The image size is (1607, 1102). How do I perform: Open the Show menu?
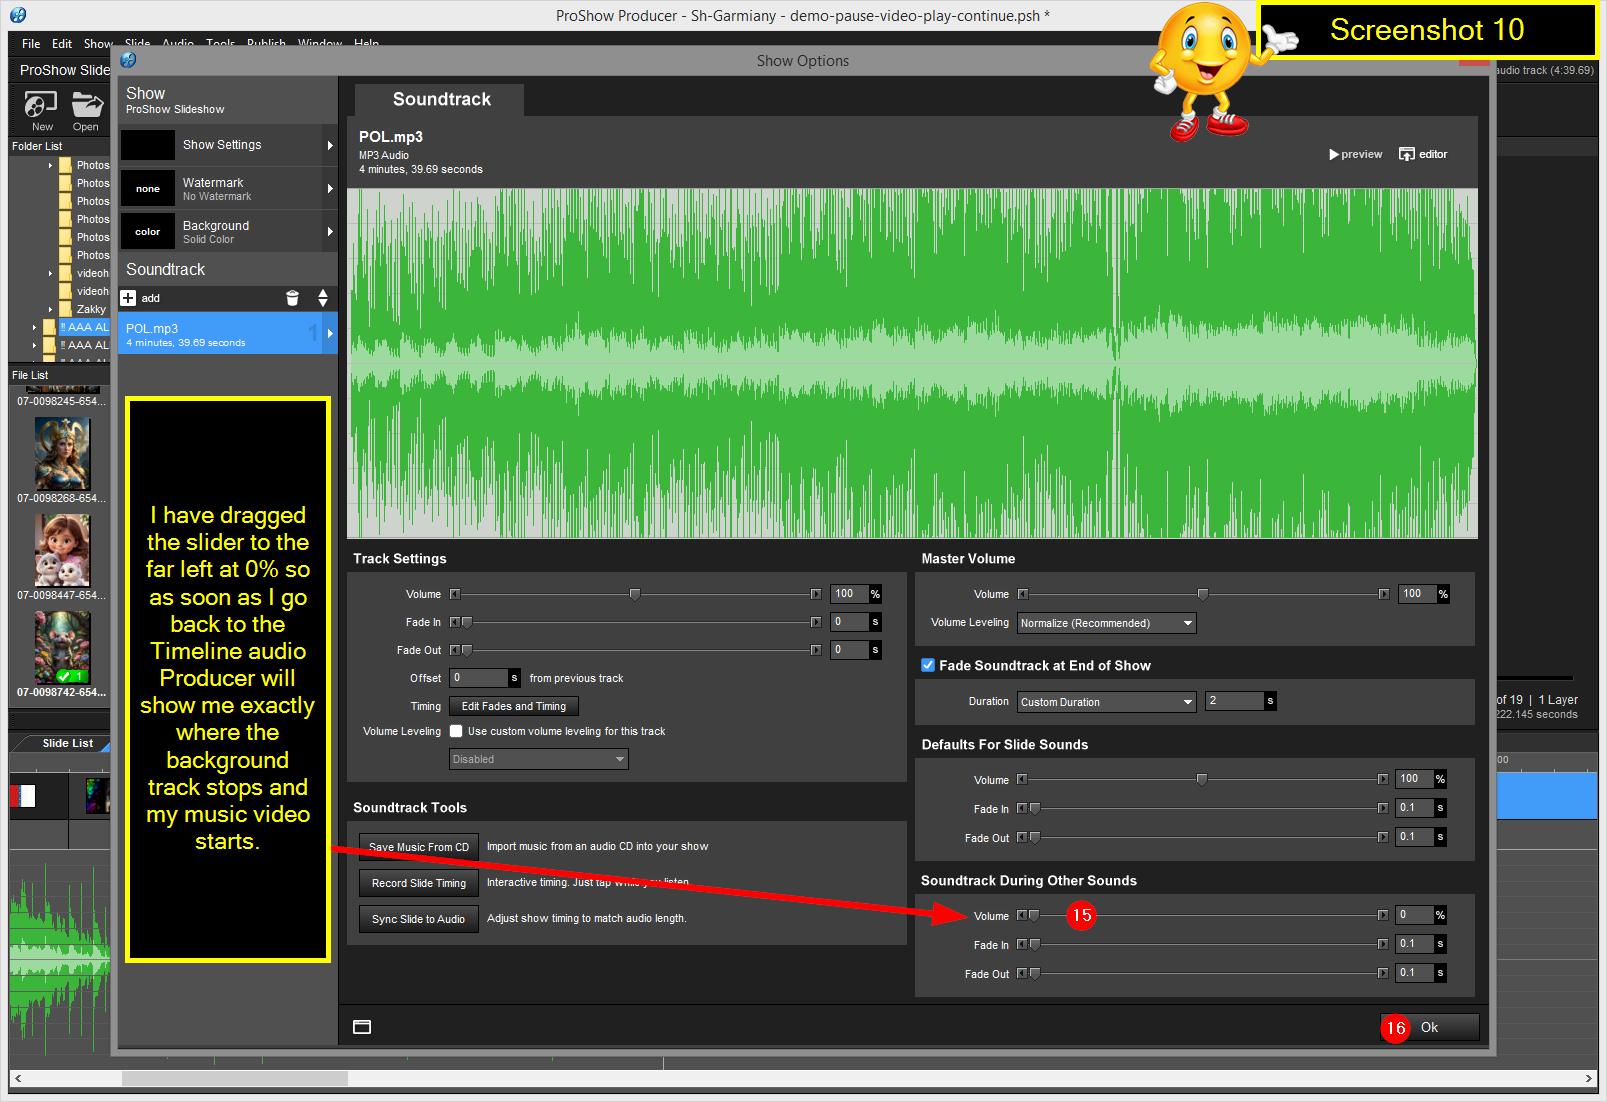click(x=98, y=44)
